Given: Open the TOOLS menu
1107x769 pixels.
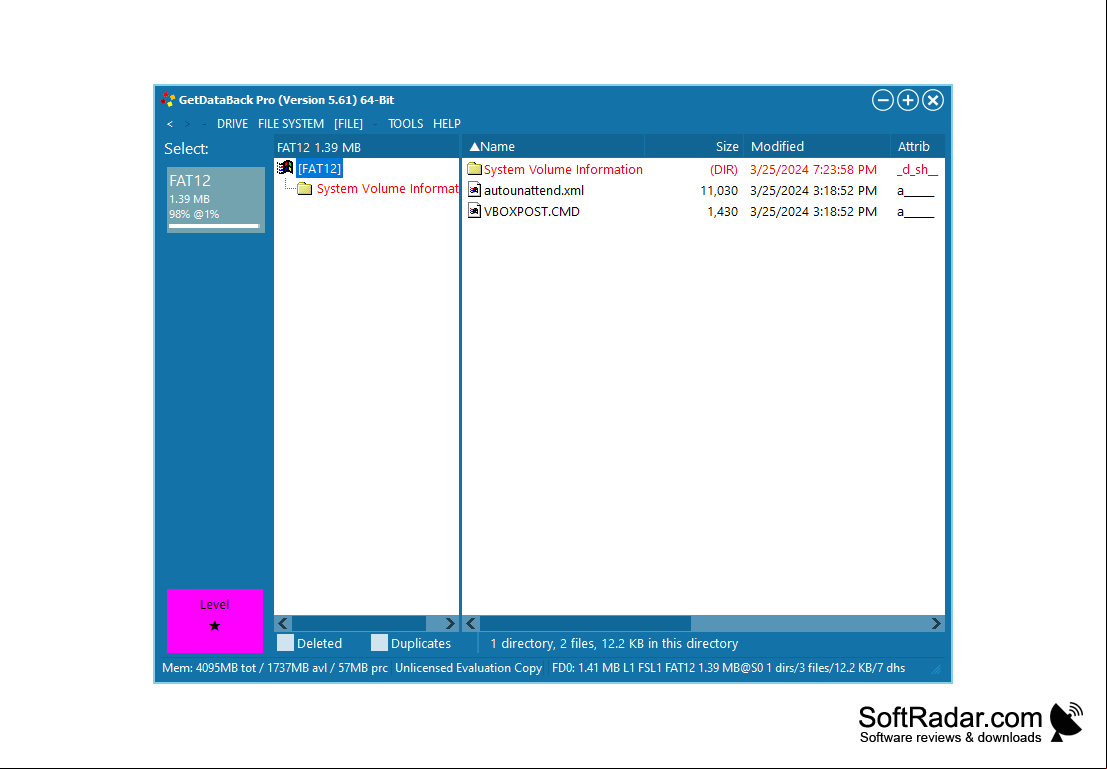Looking at the screenshot, I should pyautogui.click(x=405, y=124).
